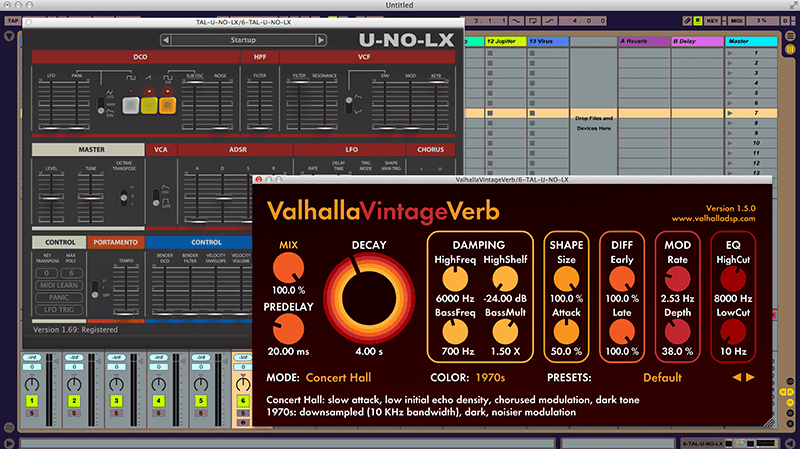Flip the VCA env/gate switch
800x449 pixels.
(156, 197)
